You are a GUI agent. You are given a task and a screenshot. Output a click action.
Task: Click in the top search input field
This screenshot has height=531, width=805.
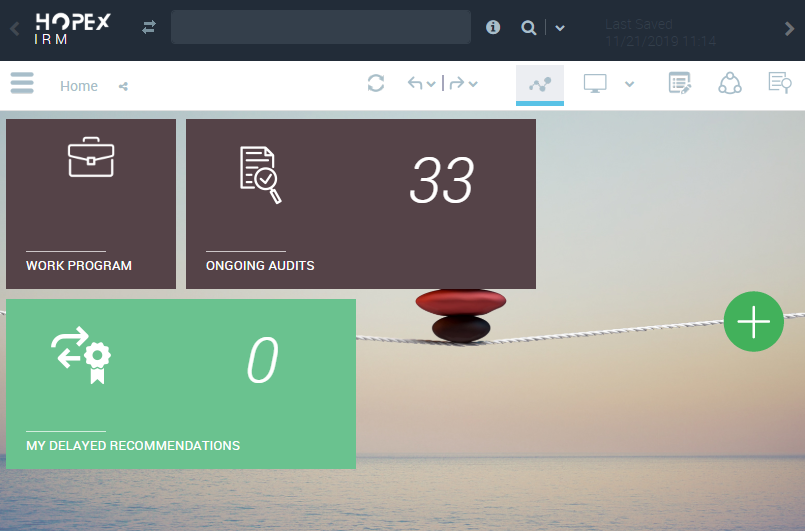pos(320,28)
